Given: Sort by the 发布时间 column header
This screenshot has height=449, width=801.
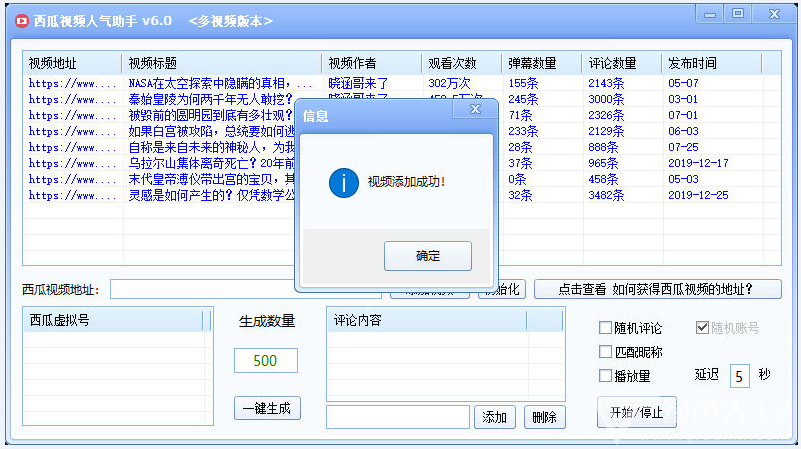Looking at the screenshot, I should pyautogui.click(x=712, y=63).
